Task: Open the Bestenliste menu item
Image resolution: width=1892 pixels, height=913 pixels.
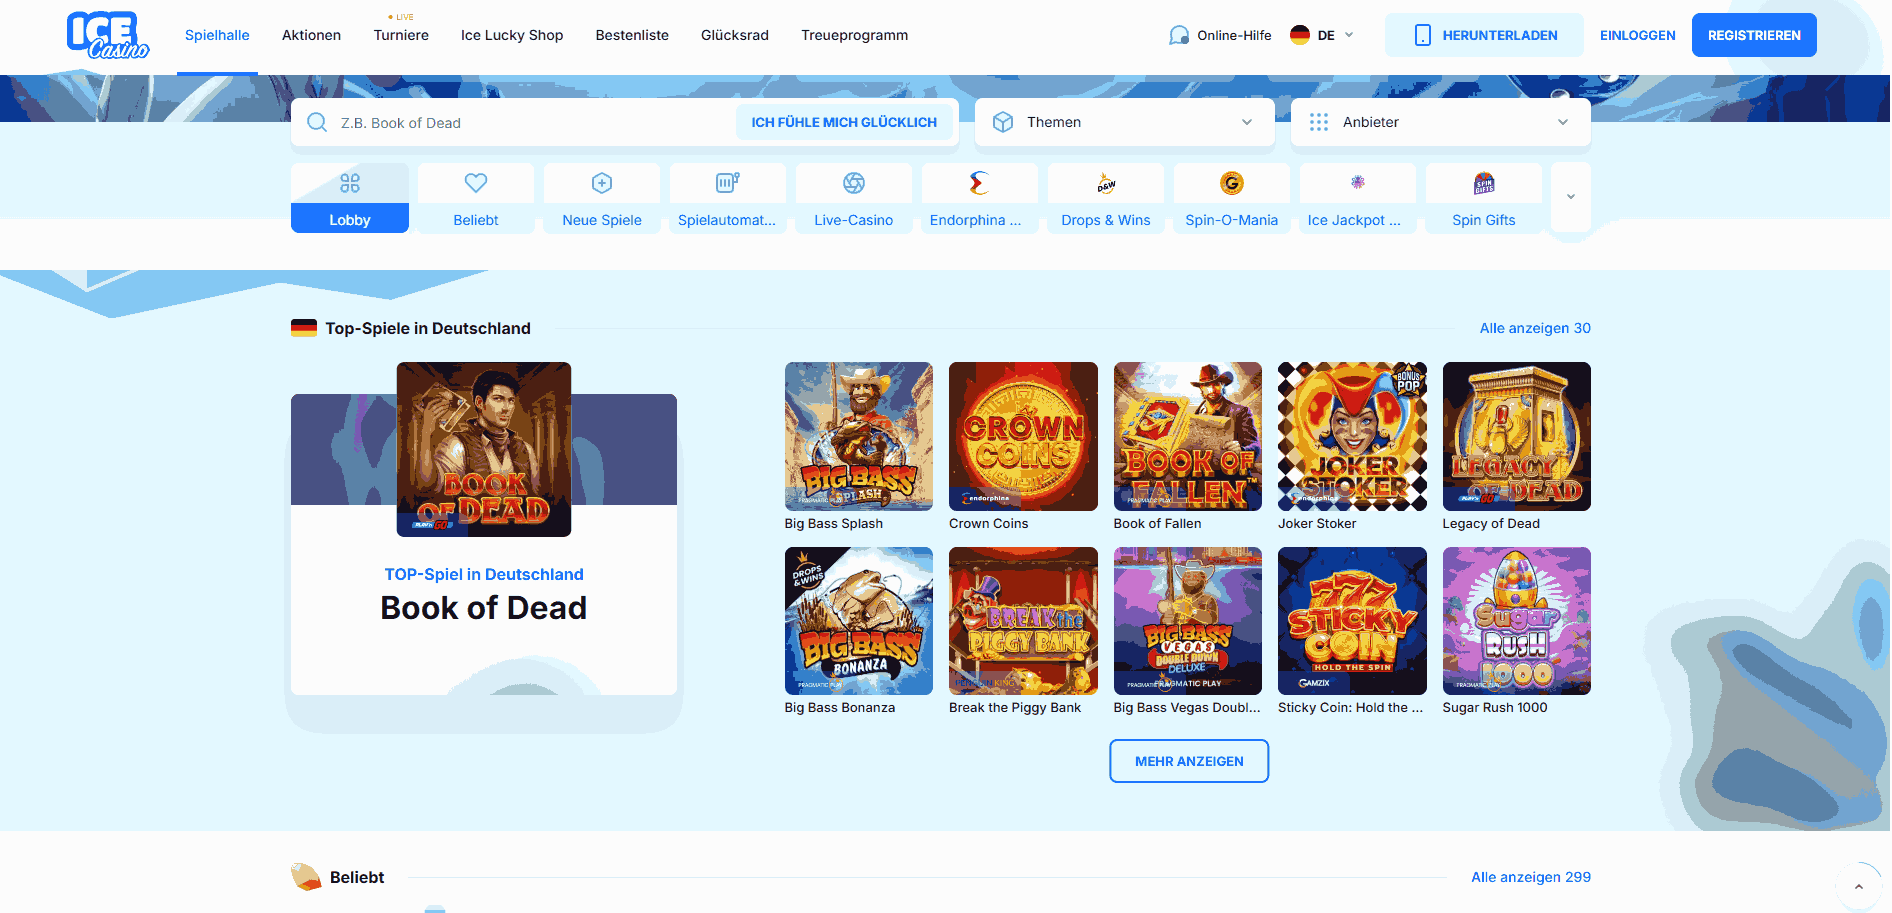Action: [632, 35]
